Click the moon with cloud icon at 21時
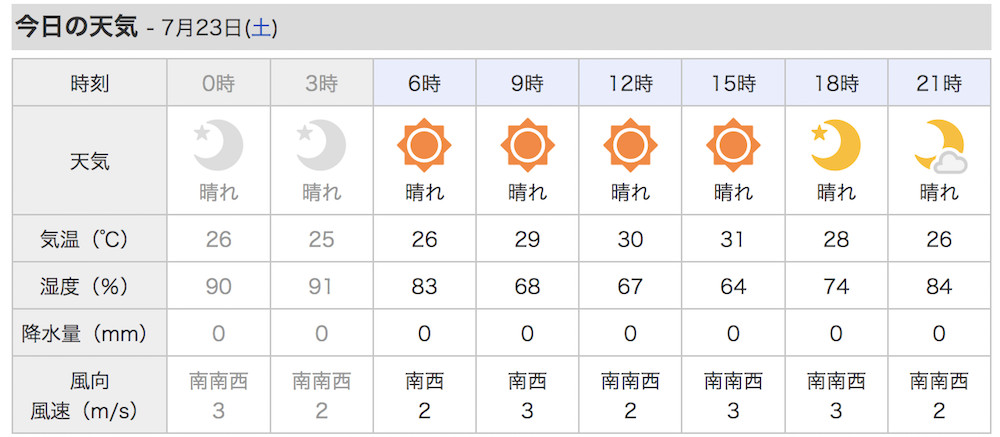Viewport: 1000px width, 437px height. click(x=939, y=147)
